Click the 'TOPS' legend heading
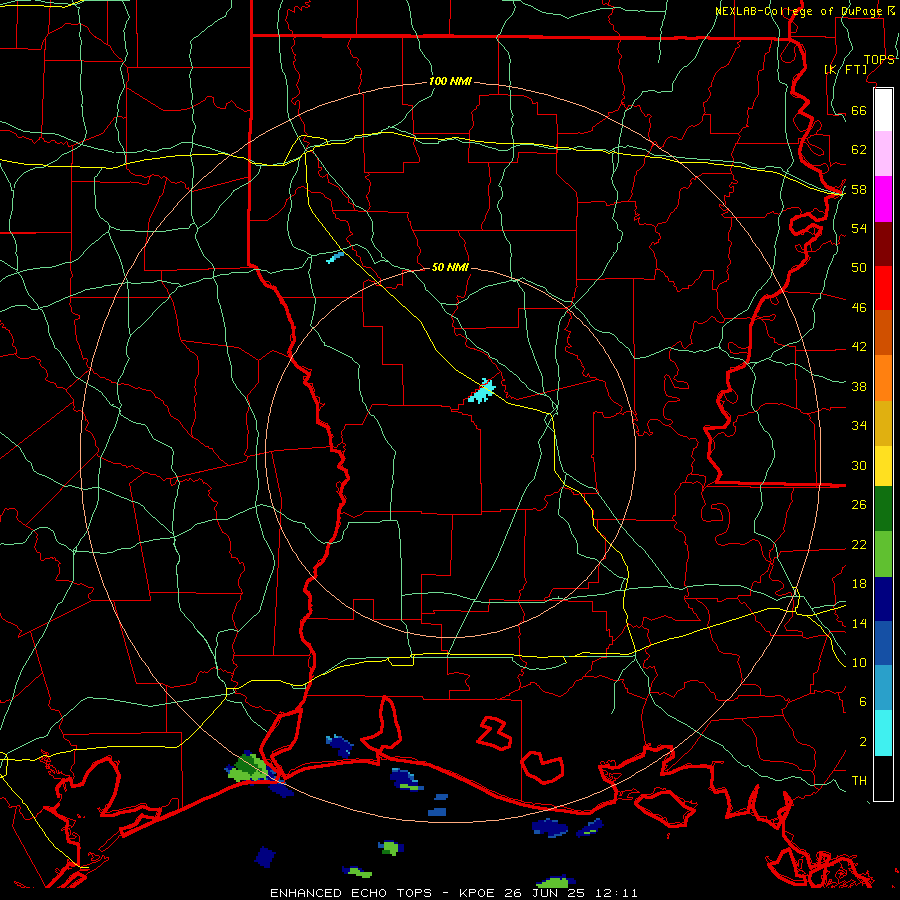This screenshot has height=900, width=900. 879,60
